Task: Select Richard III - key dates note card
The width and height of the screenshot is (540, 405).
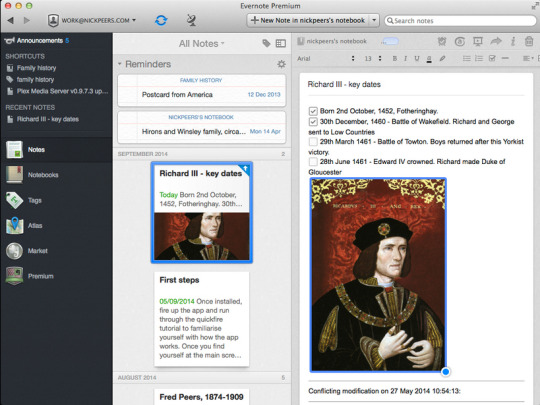Action: 201,212
